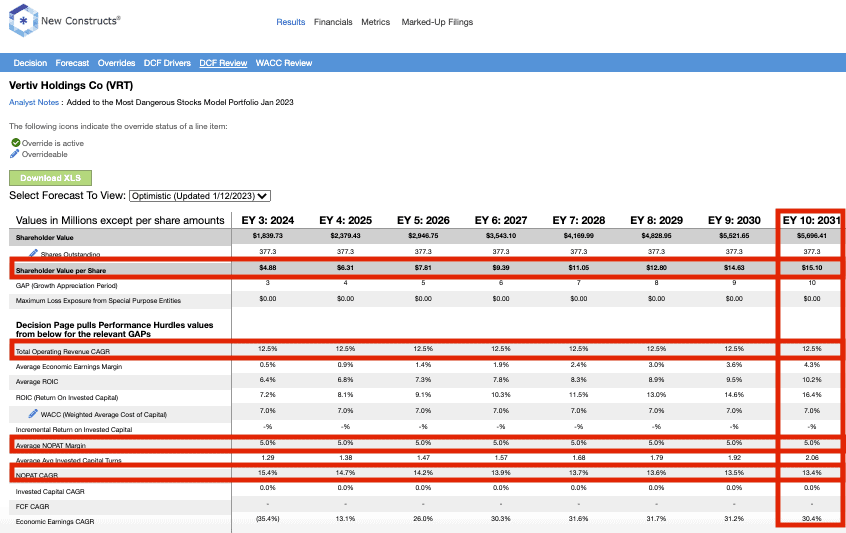Click the $1,839.73 shareholder value cell

[268, 236]
